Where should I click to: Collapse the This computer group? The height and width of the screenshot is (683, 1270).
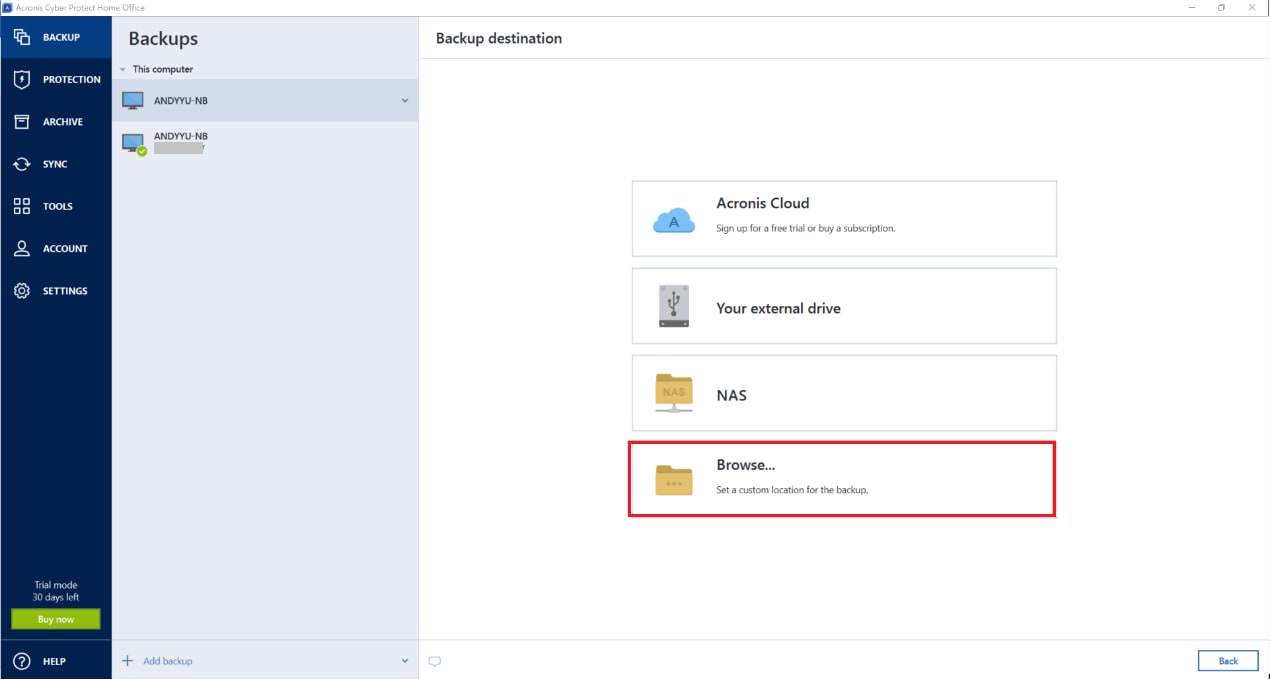point(123,69)
